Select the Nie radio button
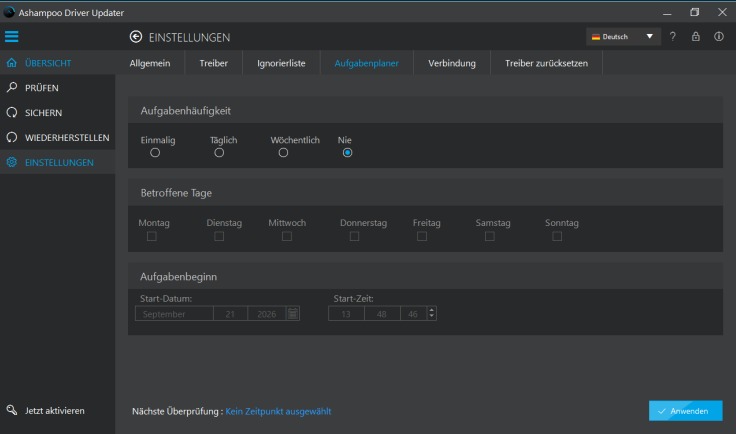 click(x=347, y=153)
